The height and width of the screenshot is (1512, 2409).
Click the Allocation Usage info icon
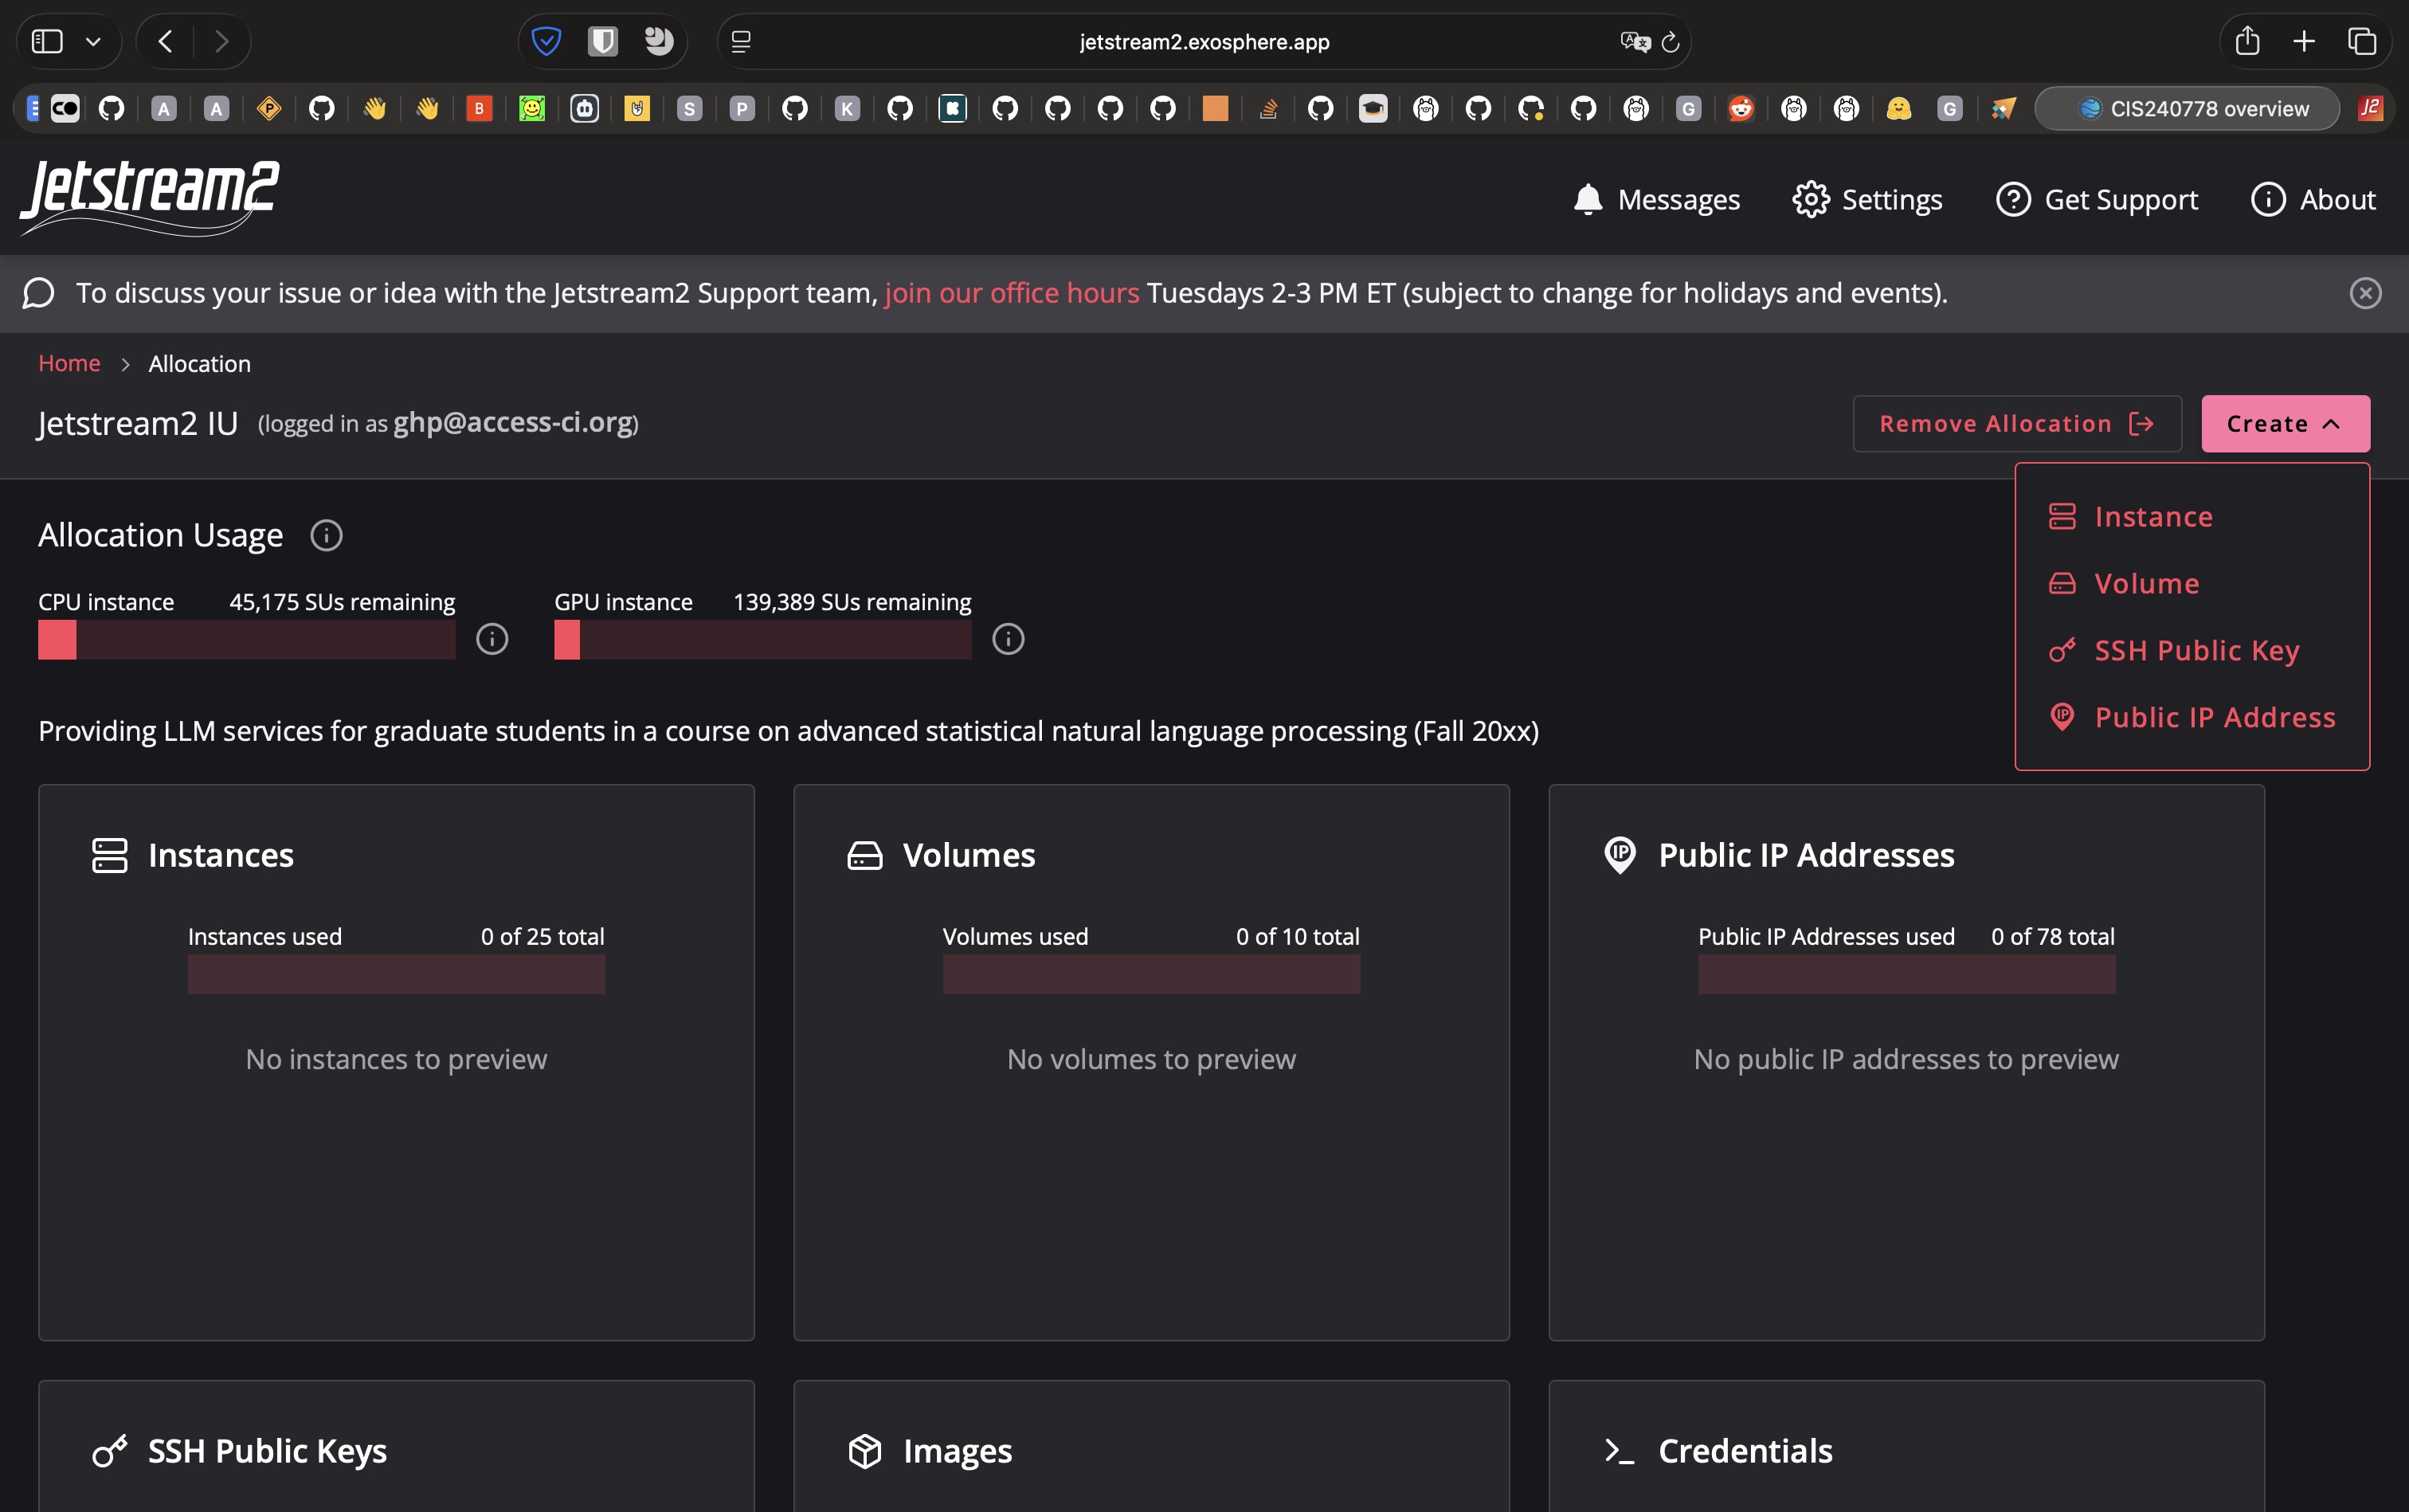coord(326,535)
